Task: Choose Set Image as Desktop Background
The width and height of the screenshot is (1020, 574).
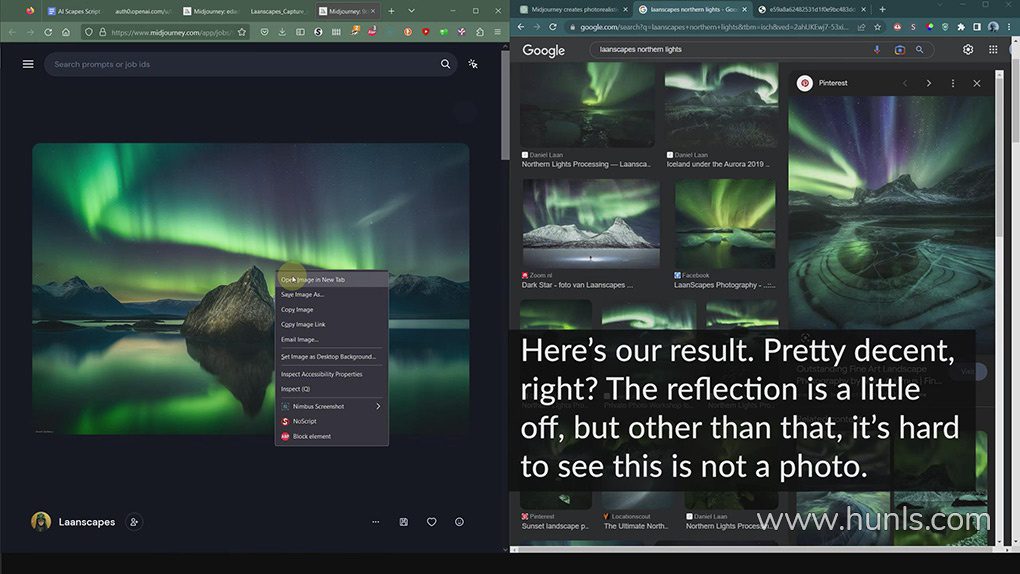Action: click(x=332, y=357)
